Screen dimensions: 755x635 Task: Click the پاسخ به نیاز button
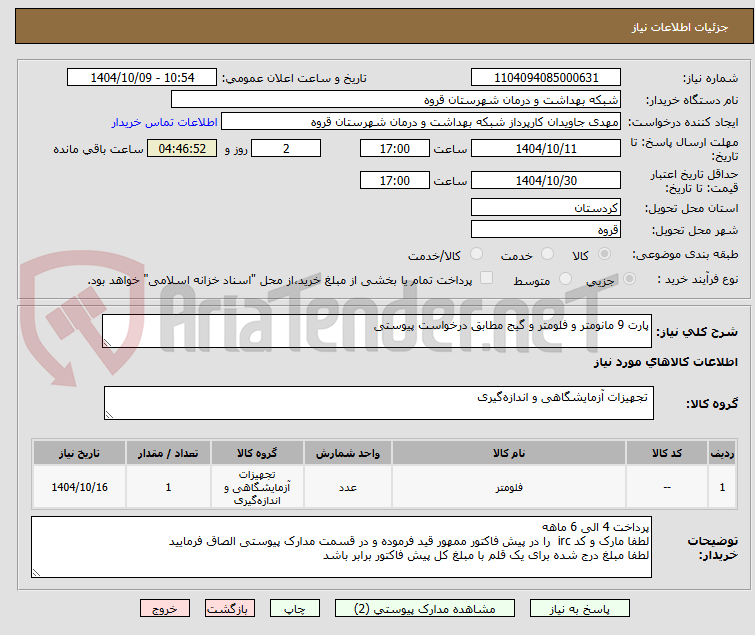pyautogui.click(x=580, y=609)
